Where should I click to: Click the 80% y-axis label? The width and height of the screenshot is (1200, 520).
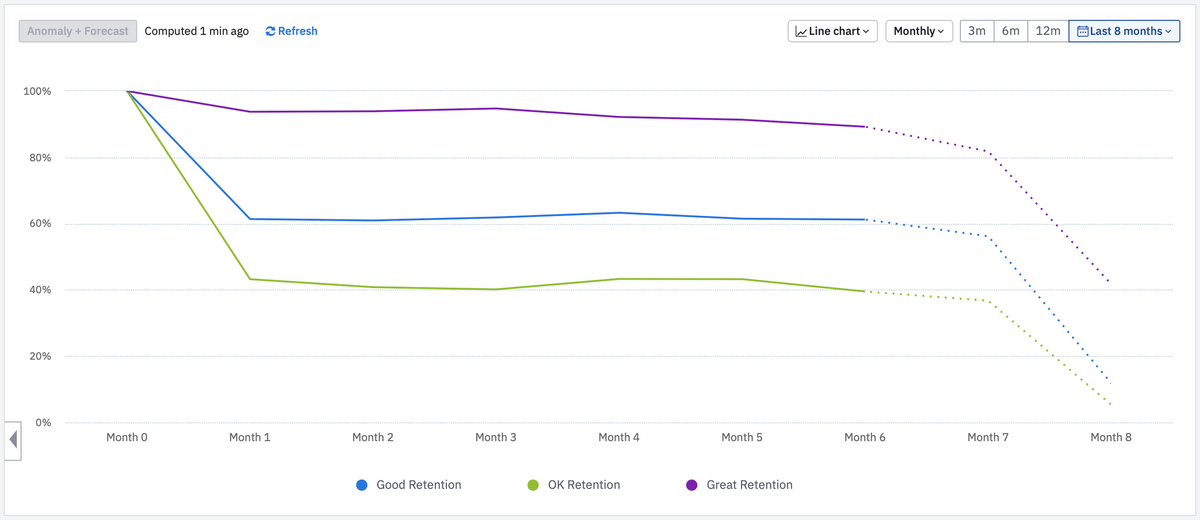pyautogui.click(x=40, y=157)
